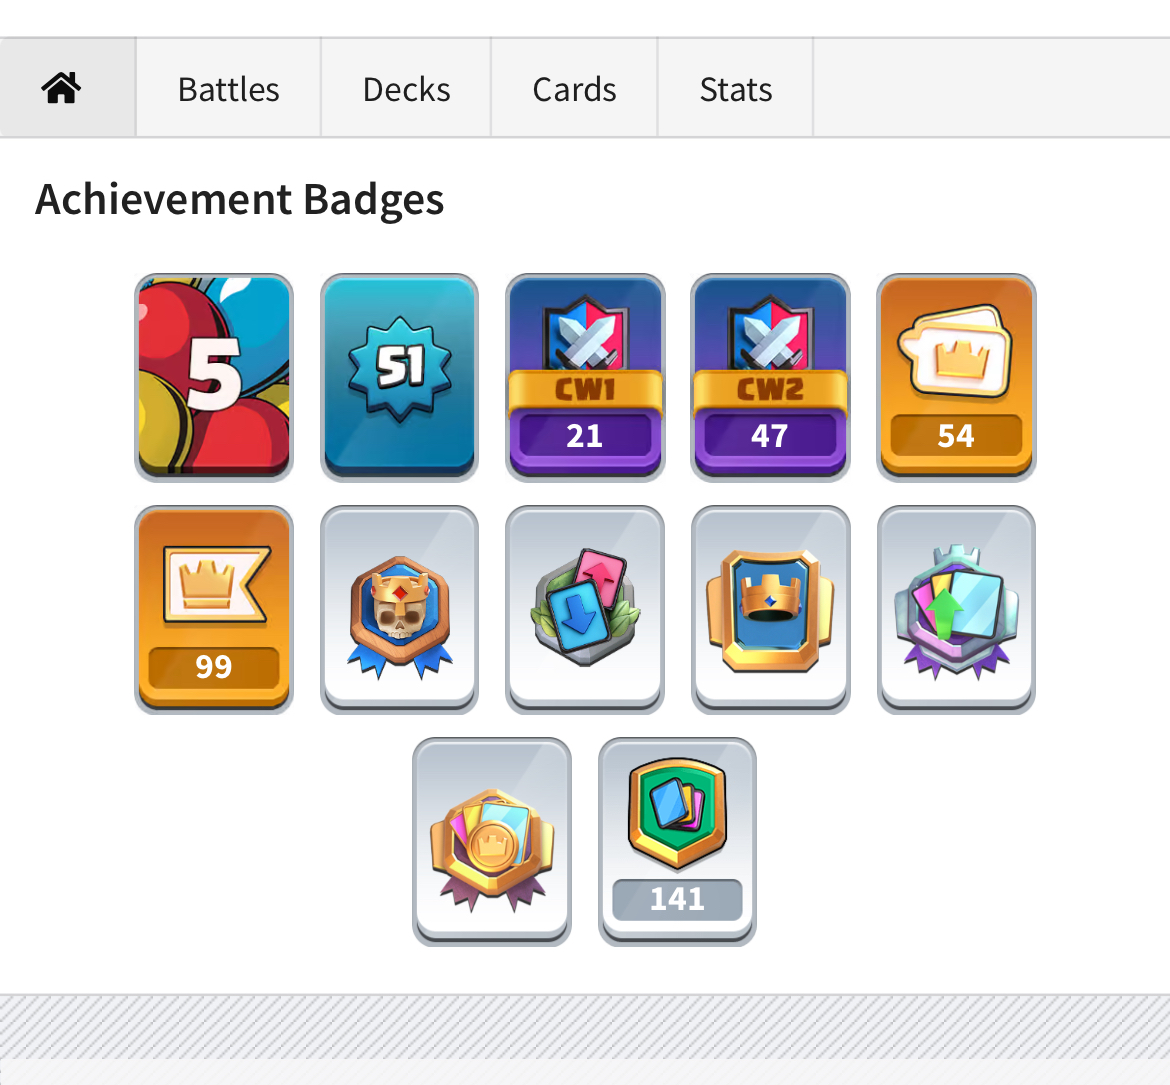Open the Decks tab
Screen dimensions: 1170x1085
(406, 88)
